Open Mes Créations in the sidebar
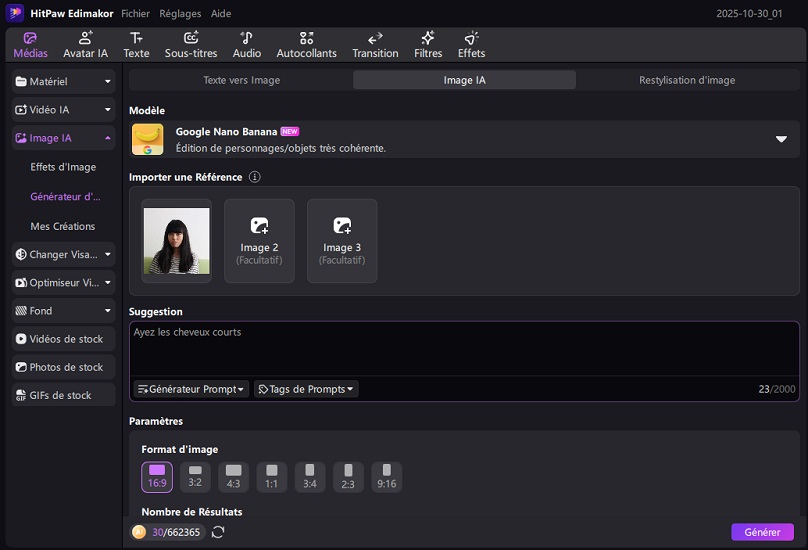The height and width of the screenshot is (550, 808). 63,226
